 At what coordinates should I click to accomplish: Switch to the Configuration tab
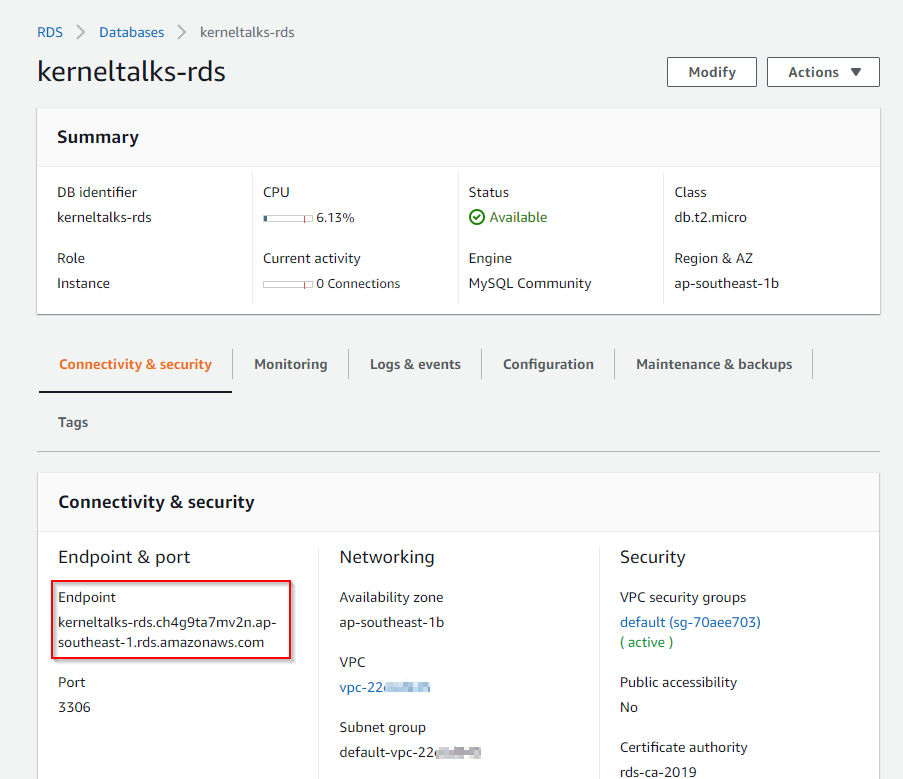(548, 364)
